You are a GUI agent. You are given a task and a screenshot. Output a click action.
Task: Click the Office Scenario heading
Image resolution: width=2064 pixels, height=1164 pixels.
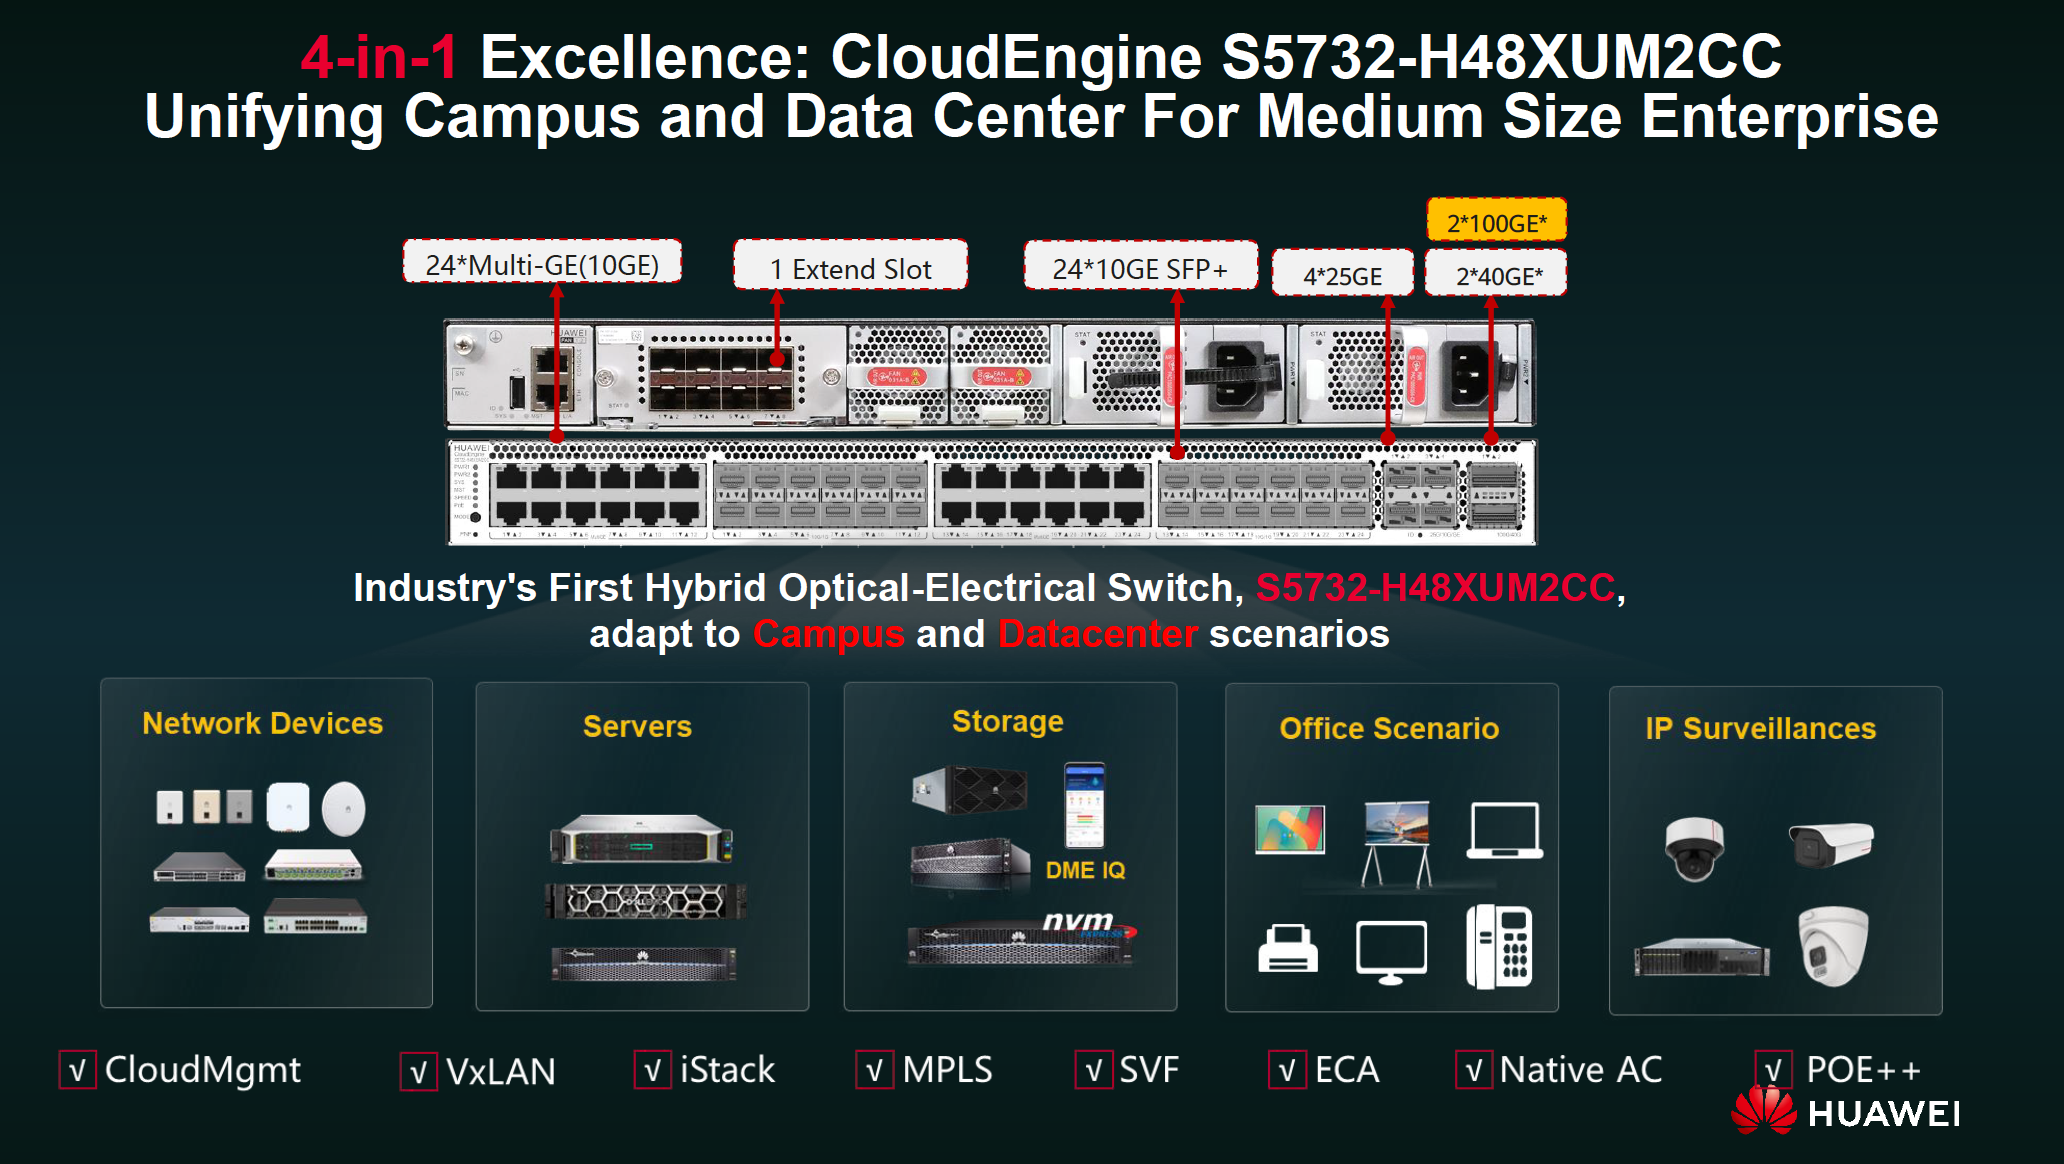coord(1389,728)
